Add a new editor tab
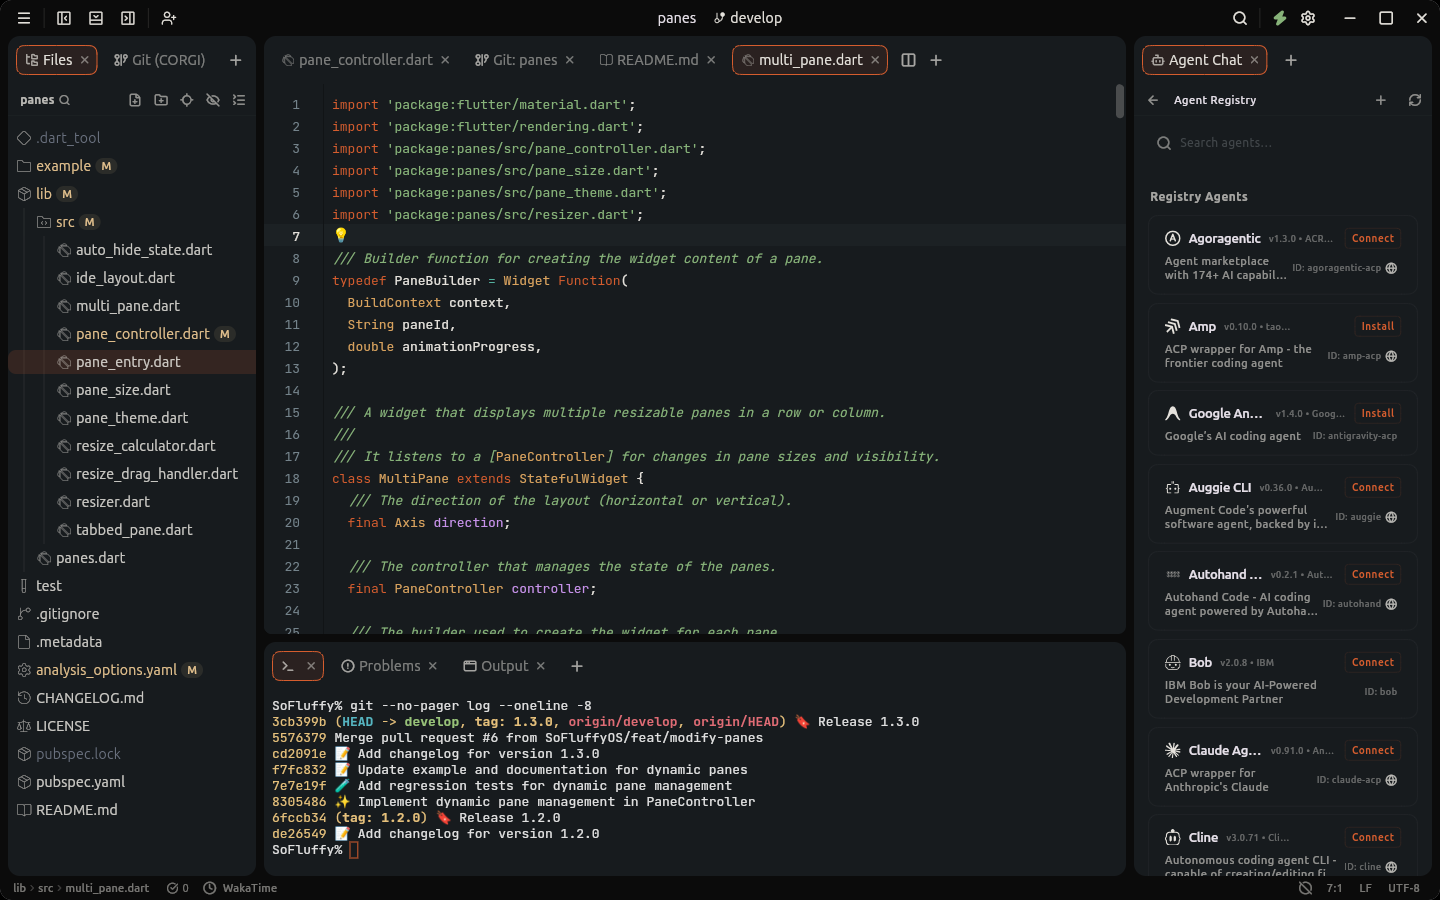 tap(936, 60)
